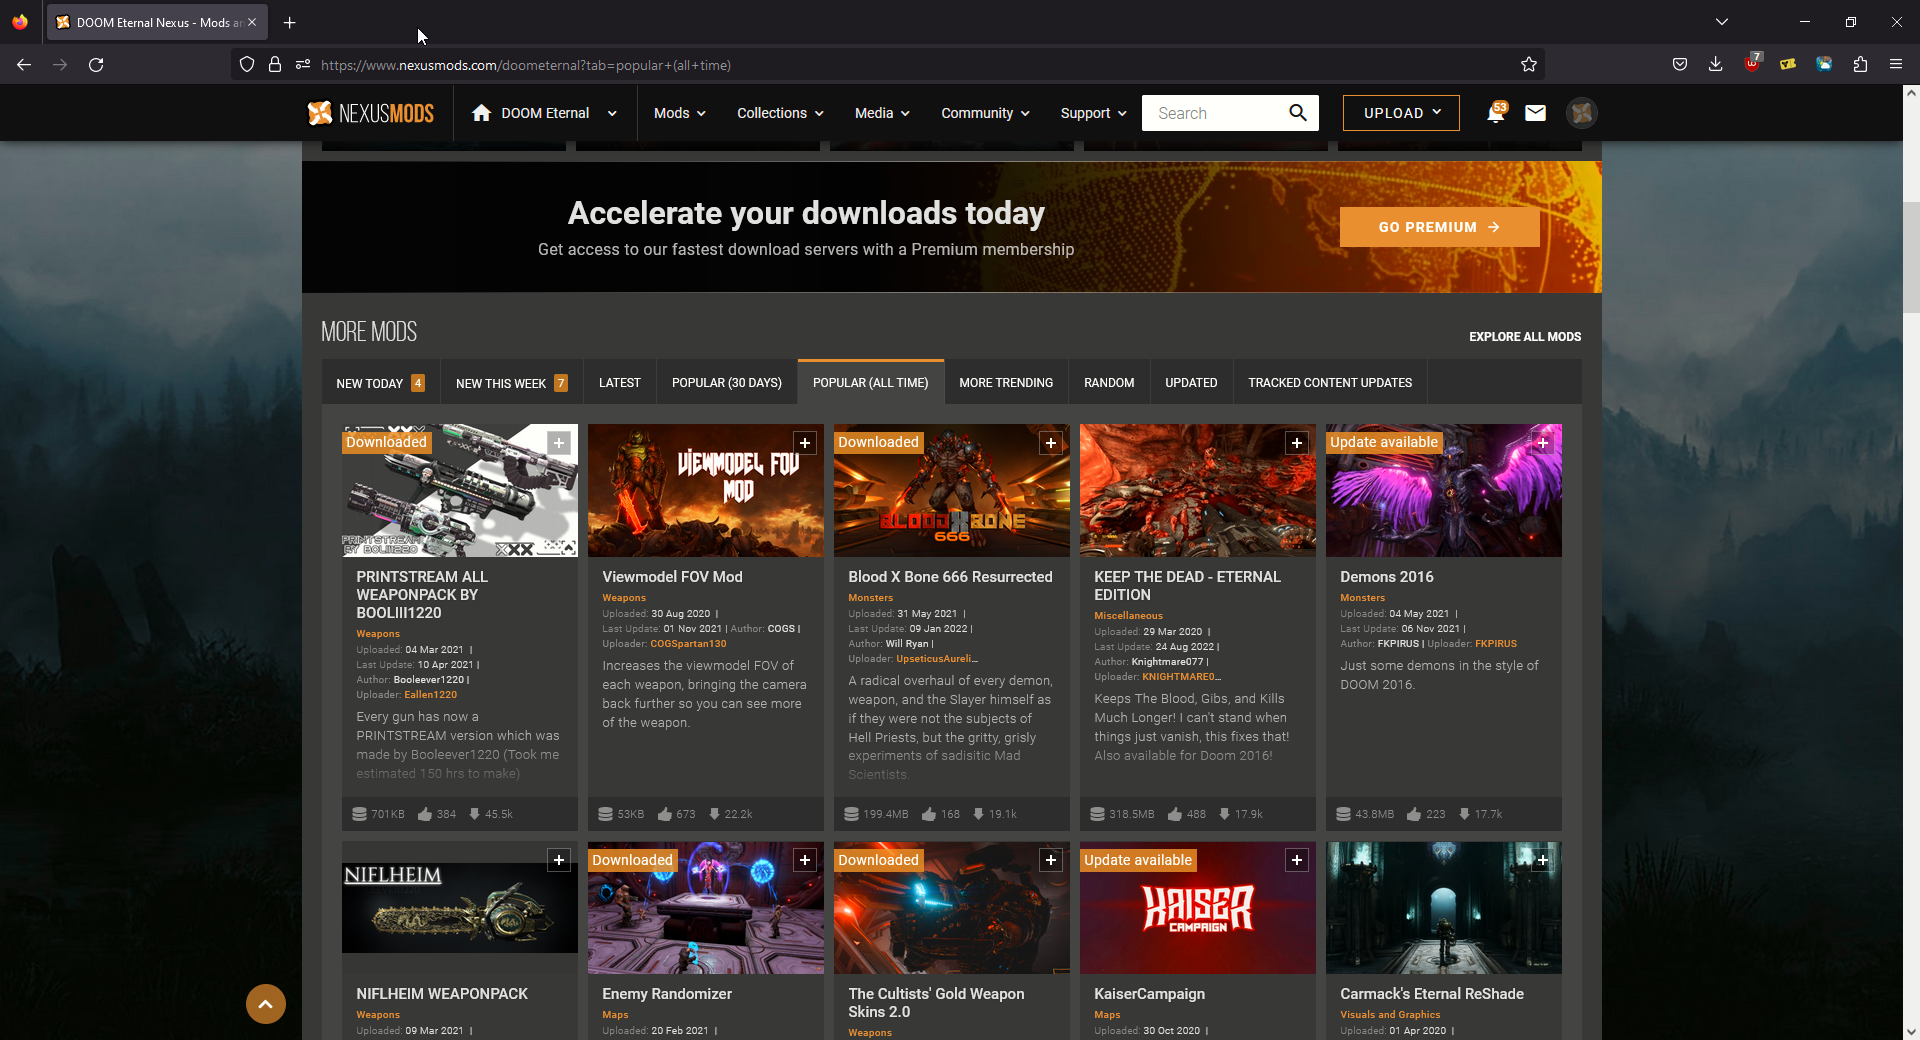Expand the DOOM Eternal game dropdown arrow

[x=612, y=113]
